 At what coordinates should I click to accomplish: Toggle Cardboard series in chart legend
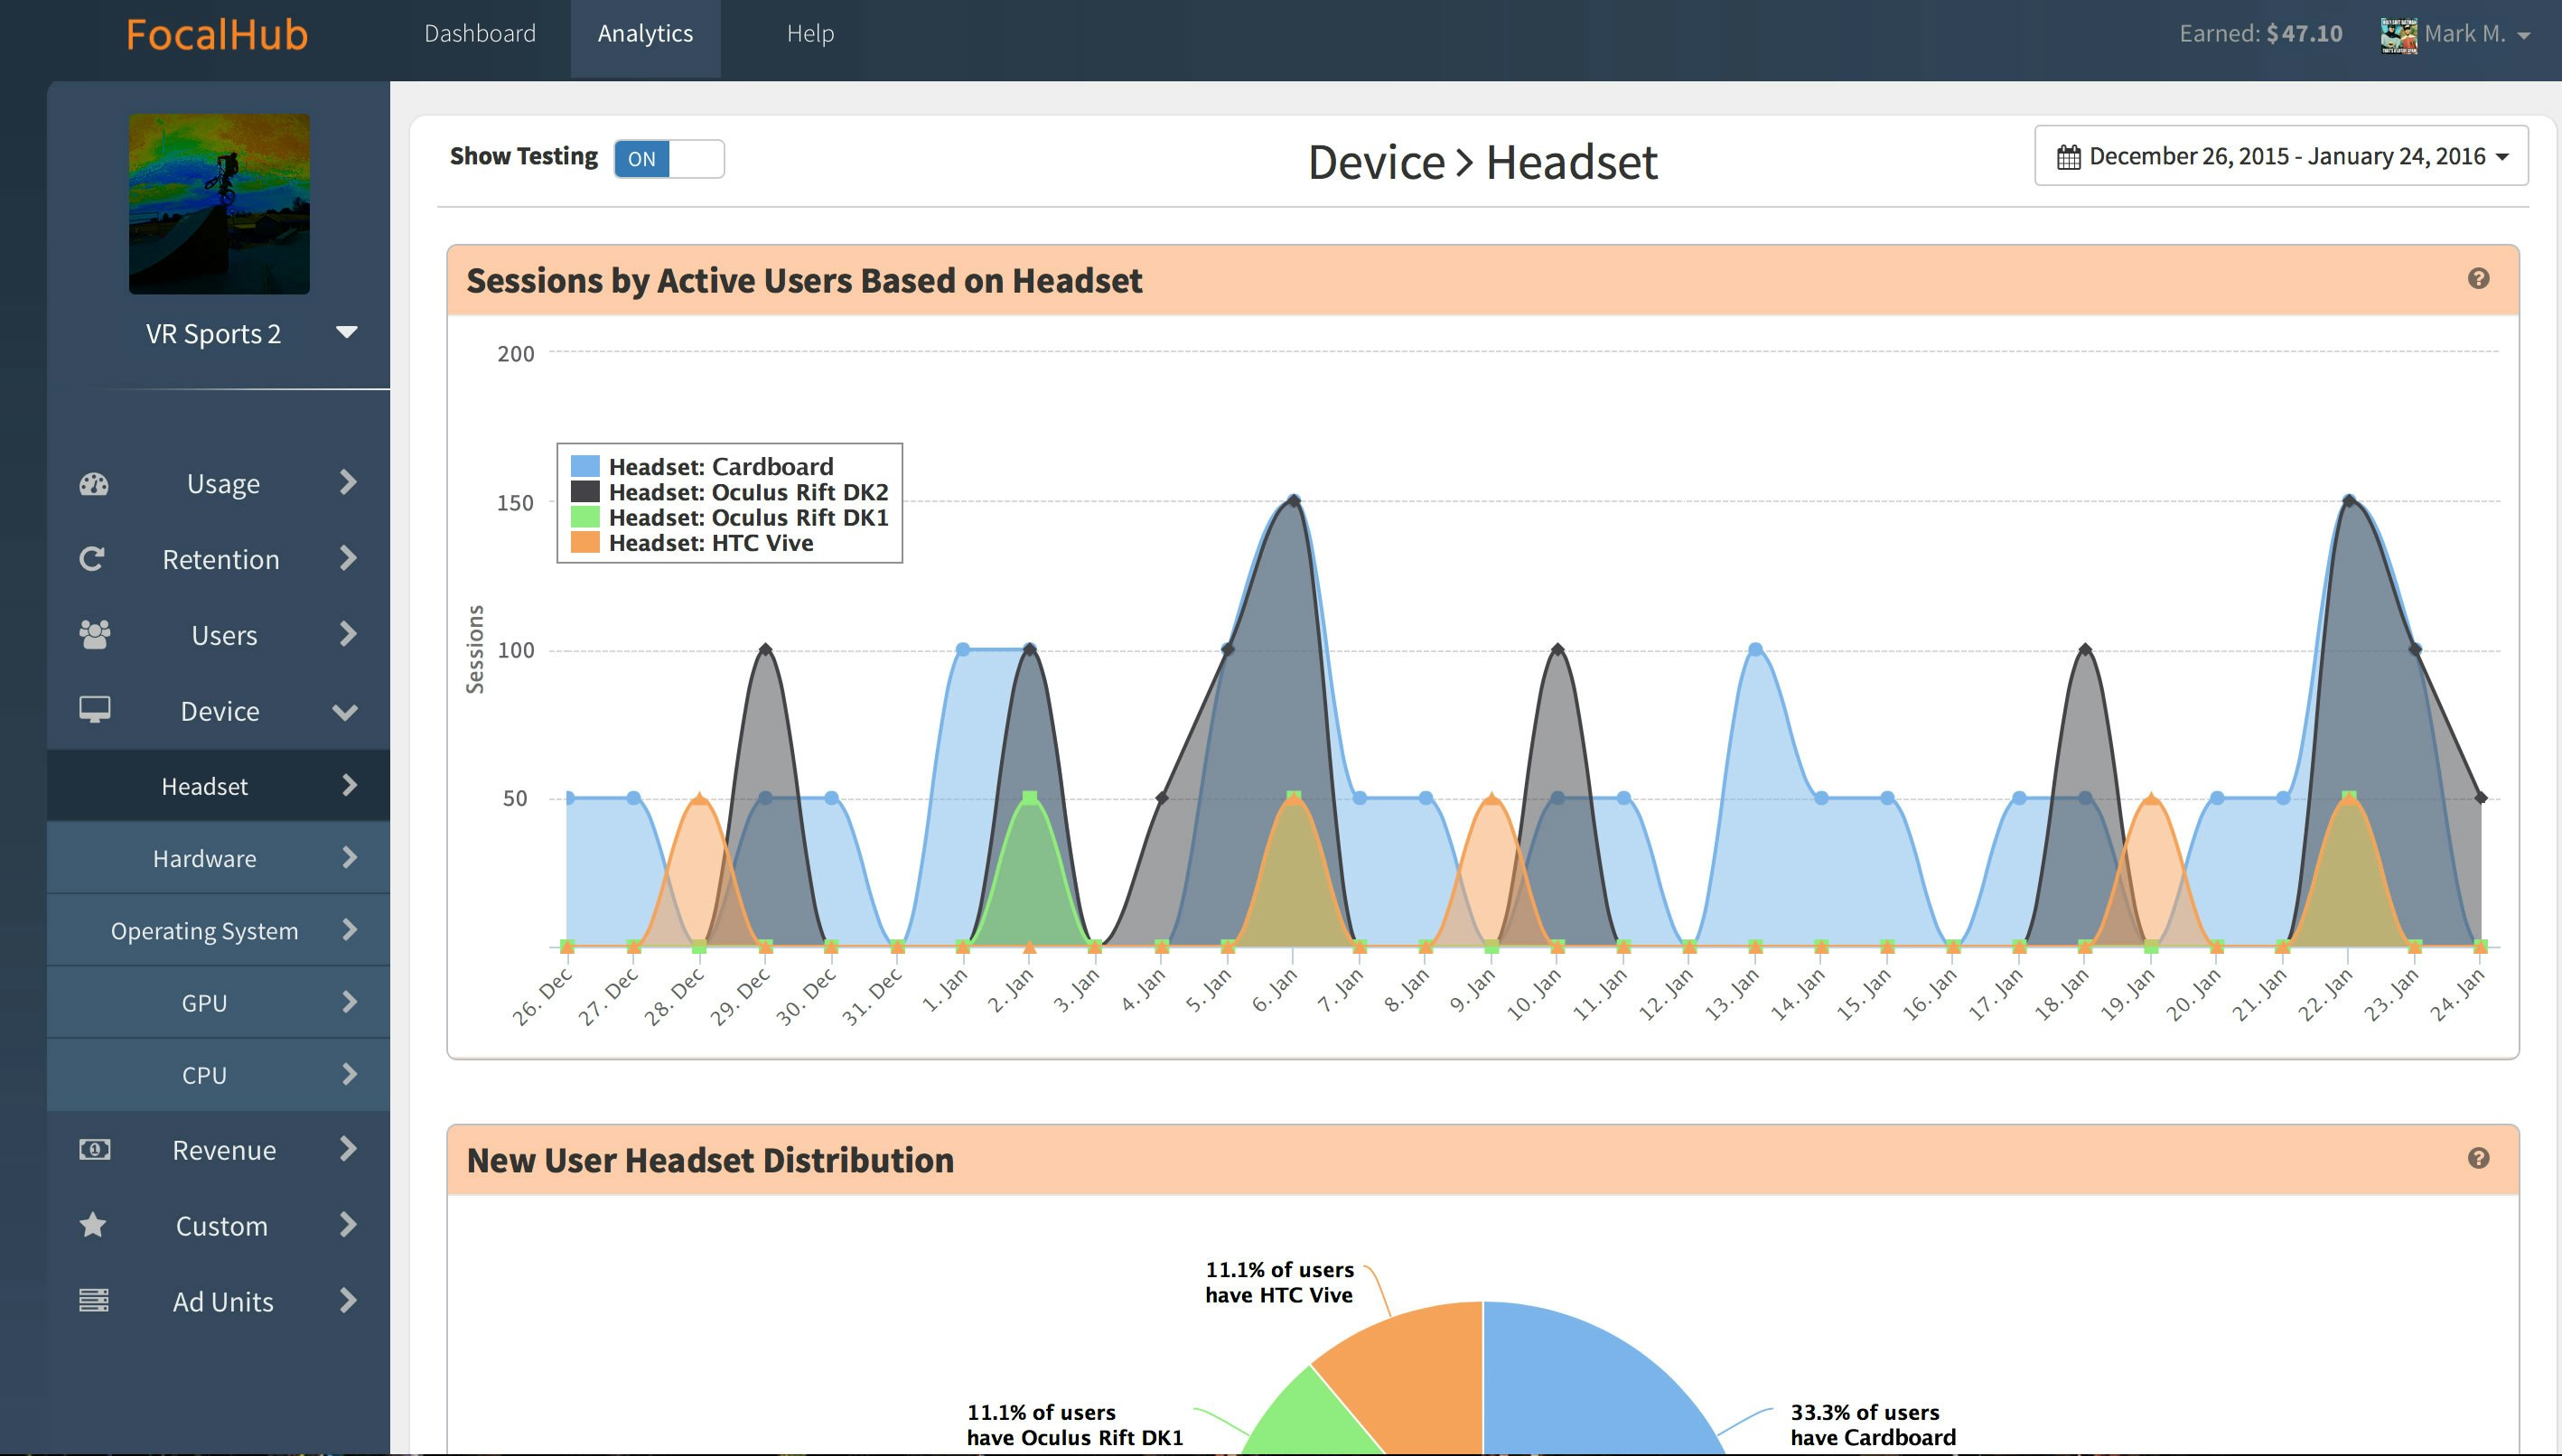click(720, 467)
